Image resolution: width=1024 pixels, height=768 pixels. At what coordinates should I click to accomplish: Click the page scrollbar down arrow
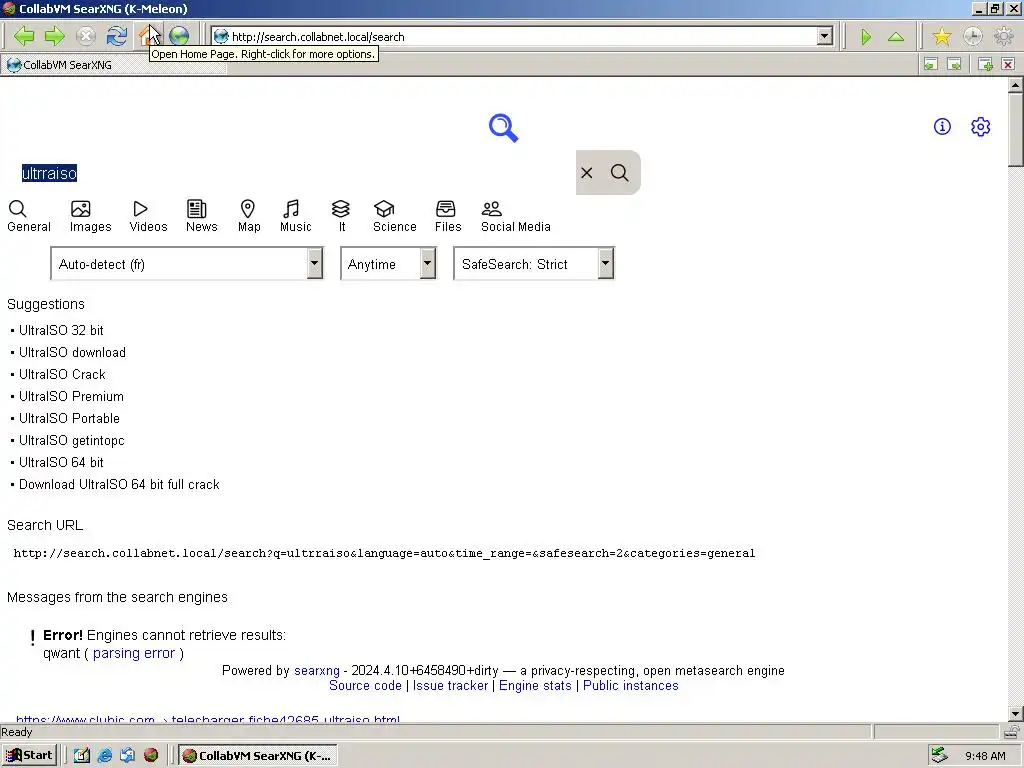pos(1016,714)
